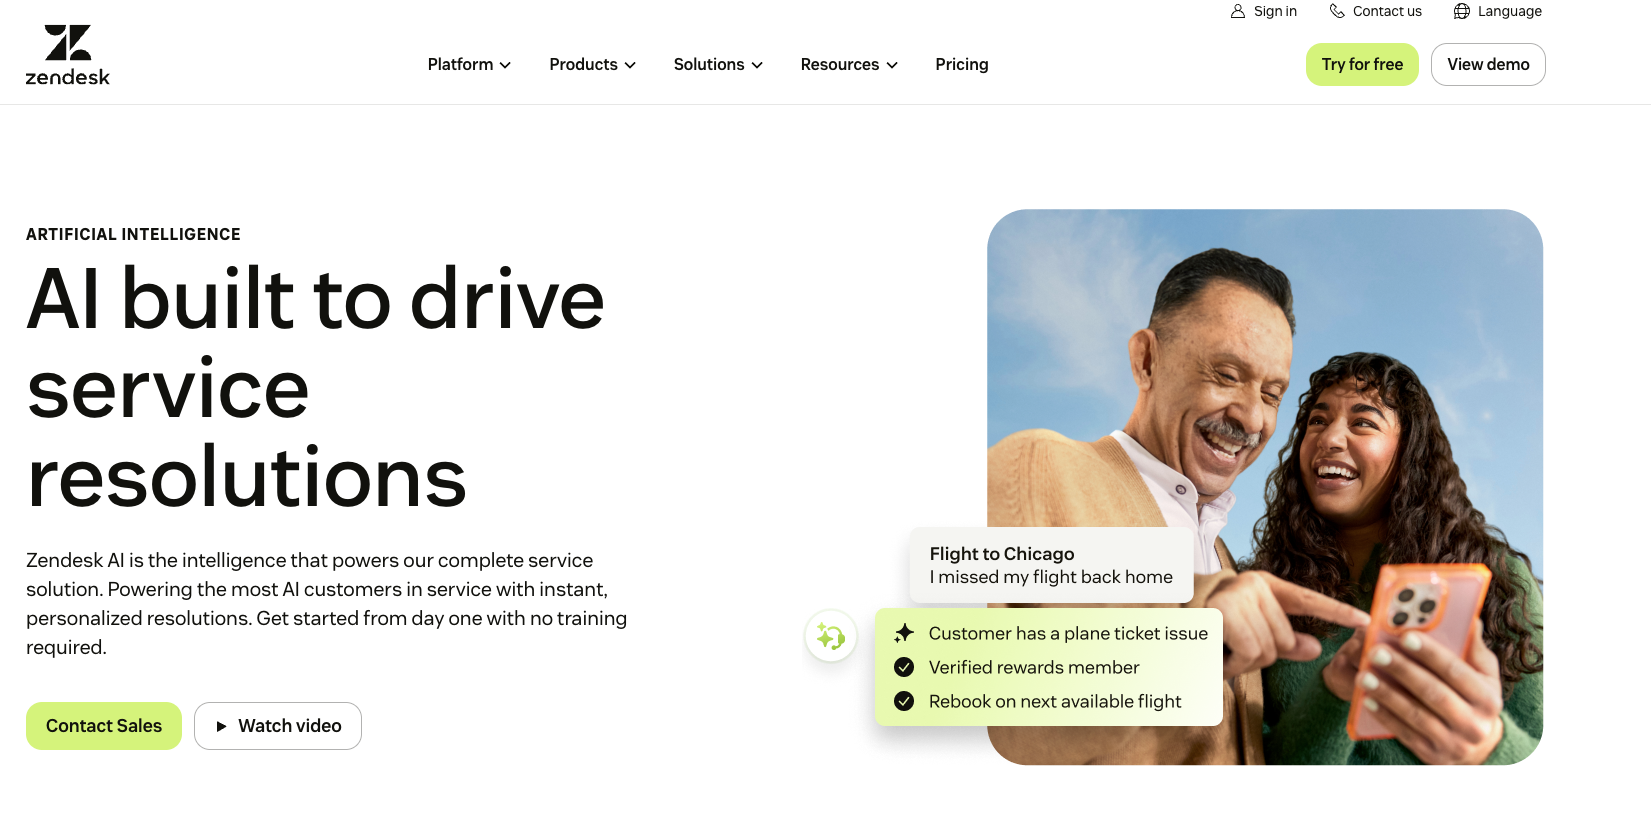Click 'Customer has a plane ticket issue' text

click(1068, 633)
